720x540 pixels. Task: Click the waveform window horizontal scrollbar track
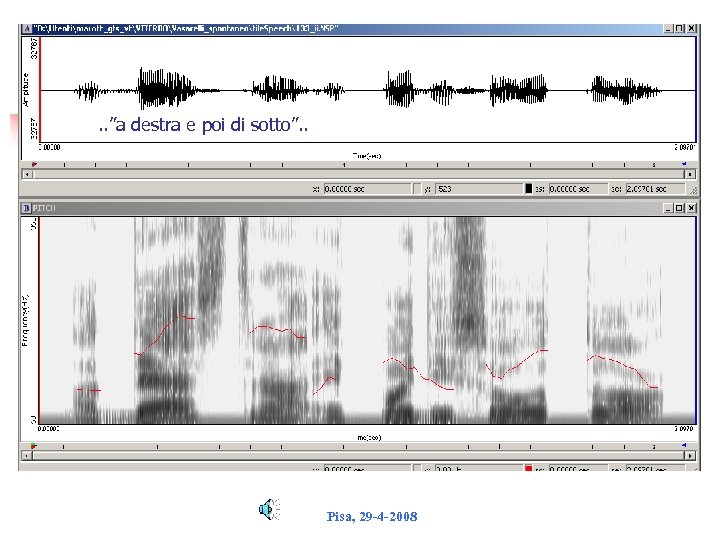[x=359, y=174]
